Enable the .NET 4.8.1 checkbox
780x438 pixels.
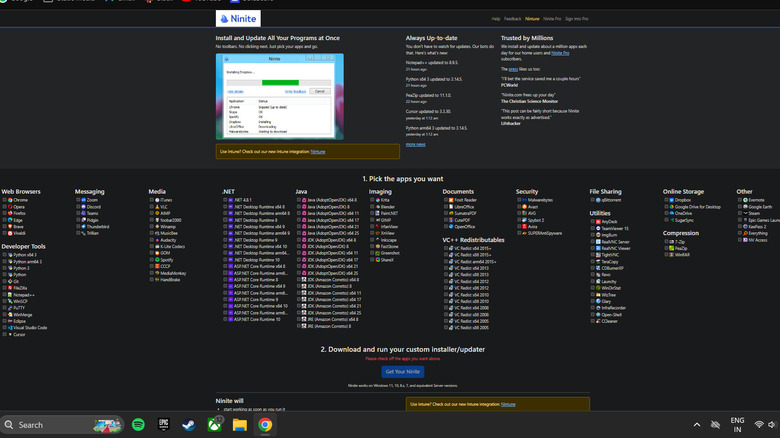point(225,200)
